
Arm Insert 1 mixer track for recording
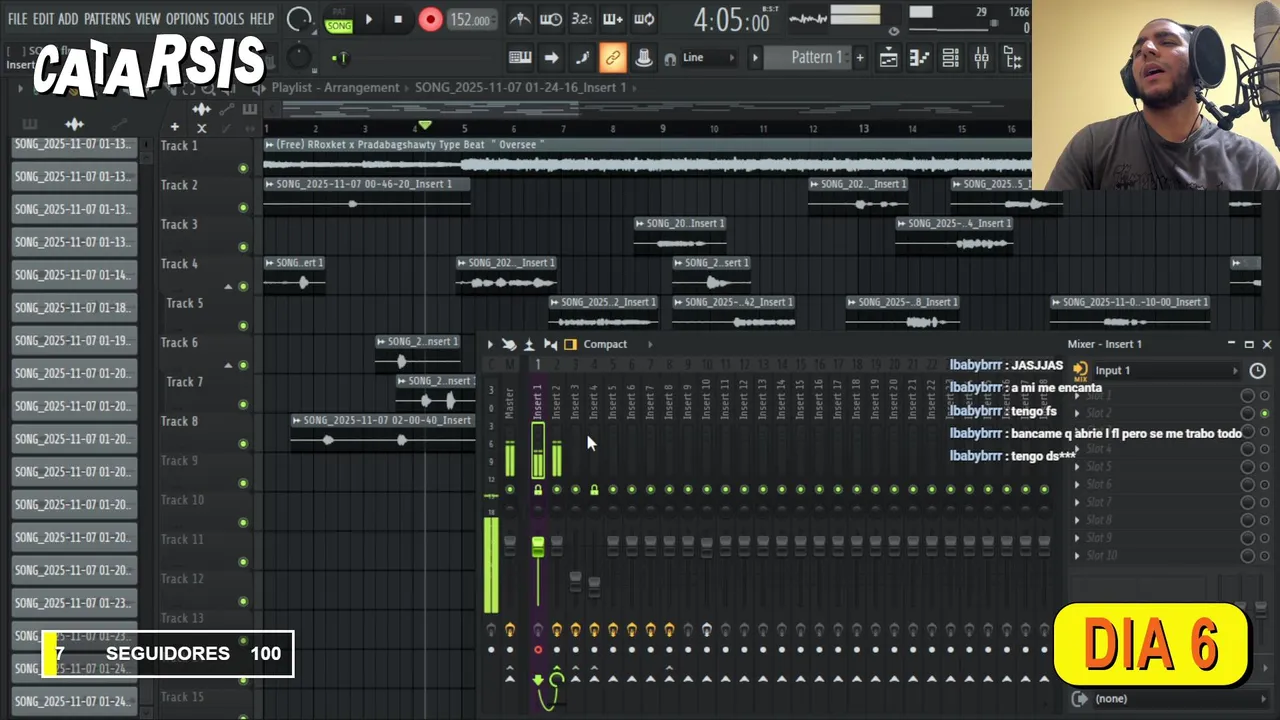(x=538, y=650)
